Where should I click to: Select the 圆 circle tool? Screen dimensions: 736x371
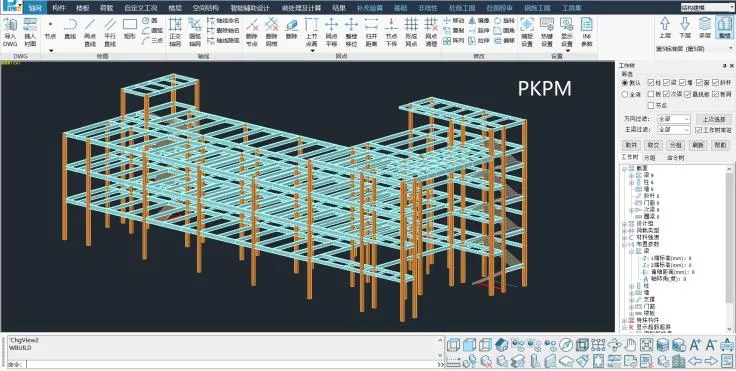point(150,21)
